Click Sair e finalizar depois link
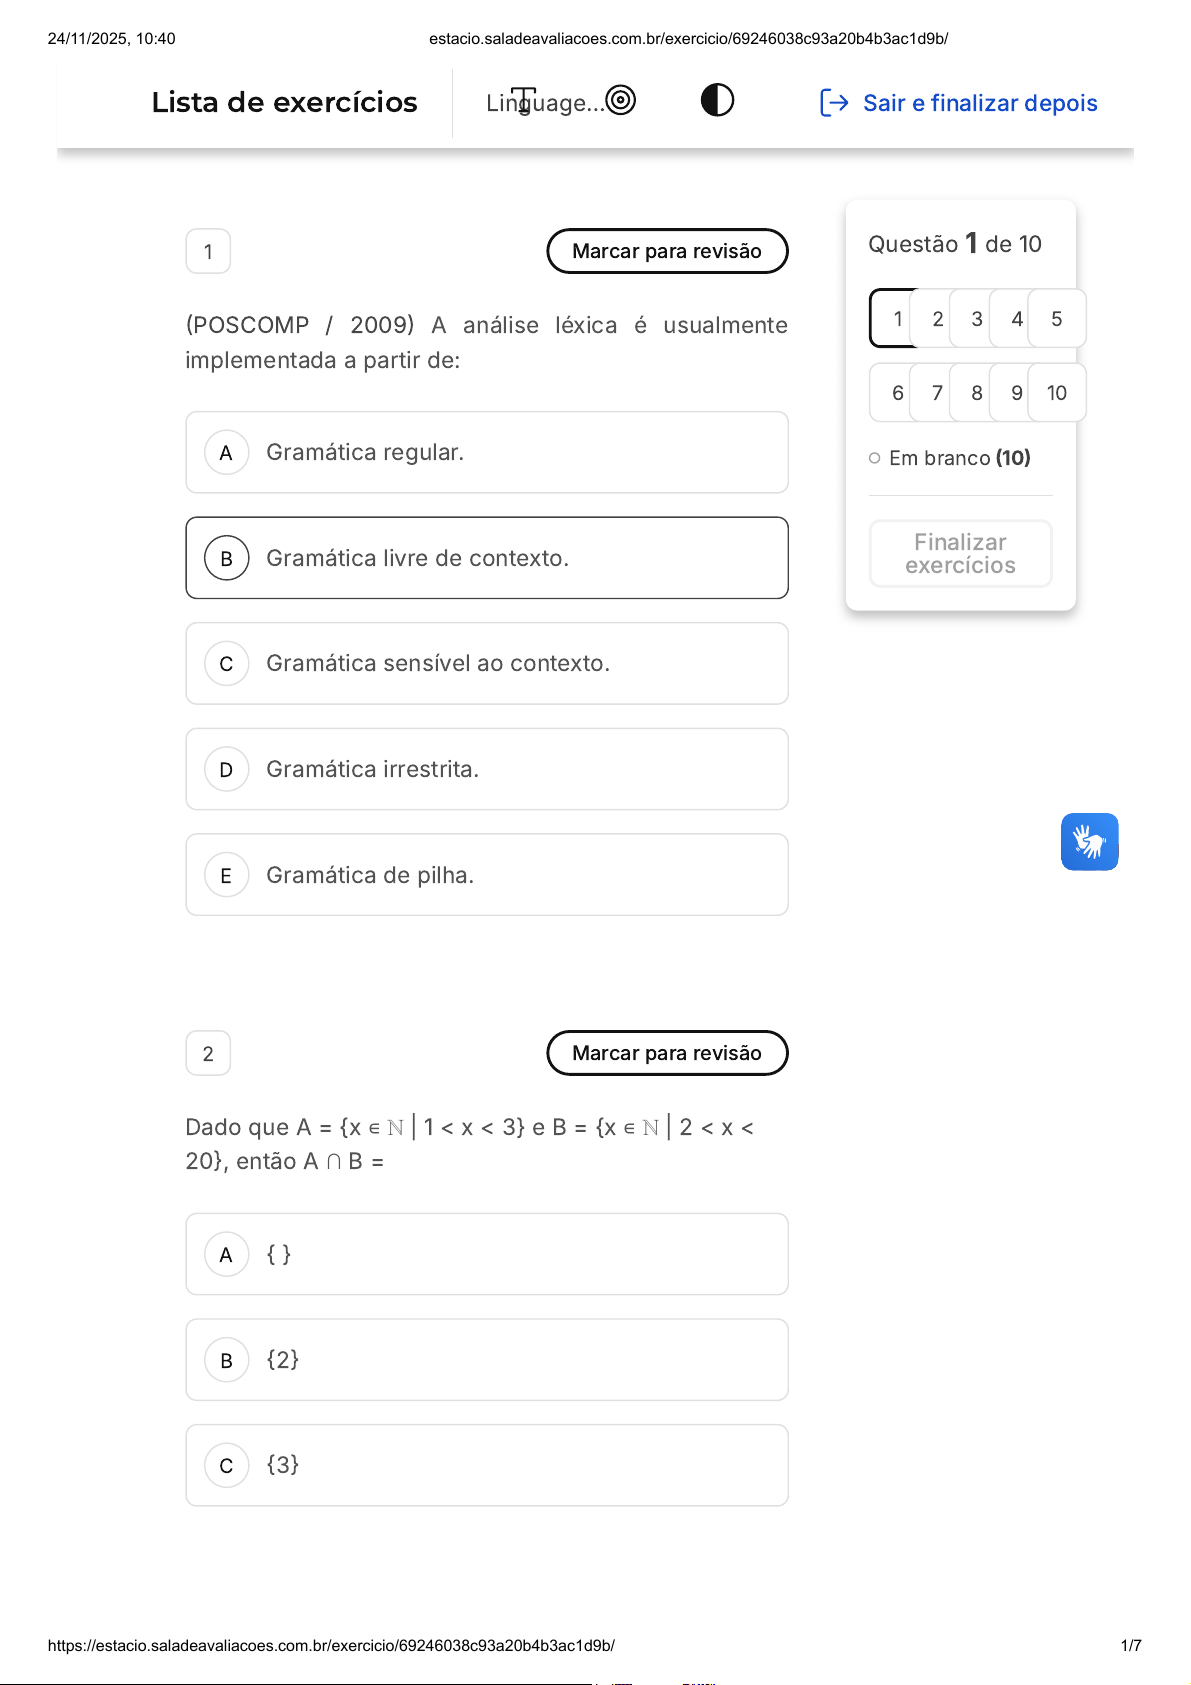This screenshot has width=1191, height=1685. pyautogui.click(x=979, y=103)
